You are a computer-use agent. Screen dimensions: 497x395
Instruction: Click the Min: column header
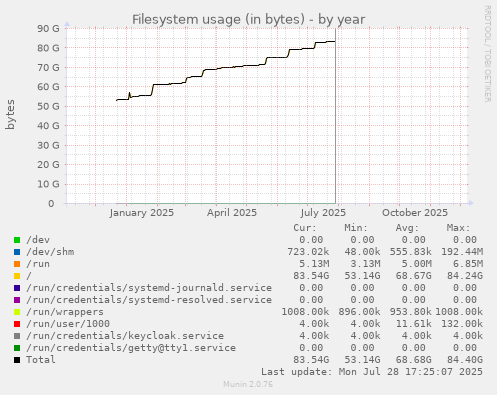point(356,228)
